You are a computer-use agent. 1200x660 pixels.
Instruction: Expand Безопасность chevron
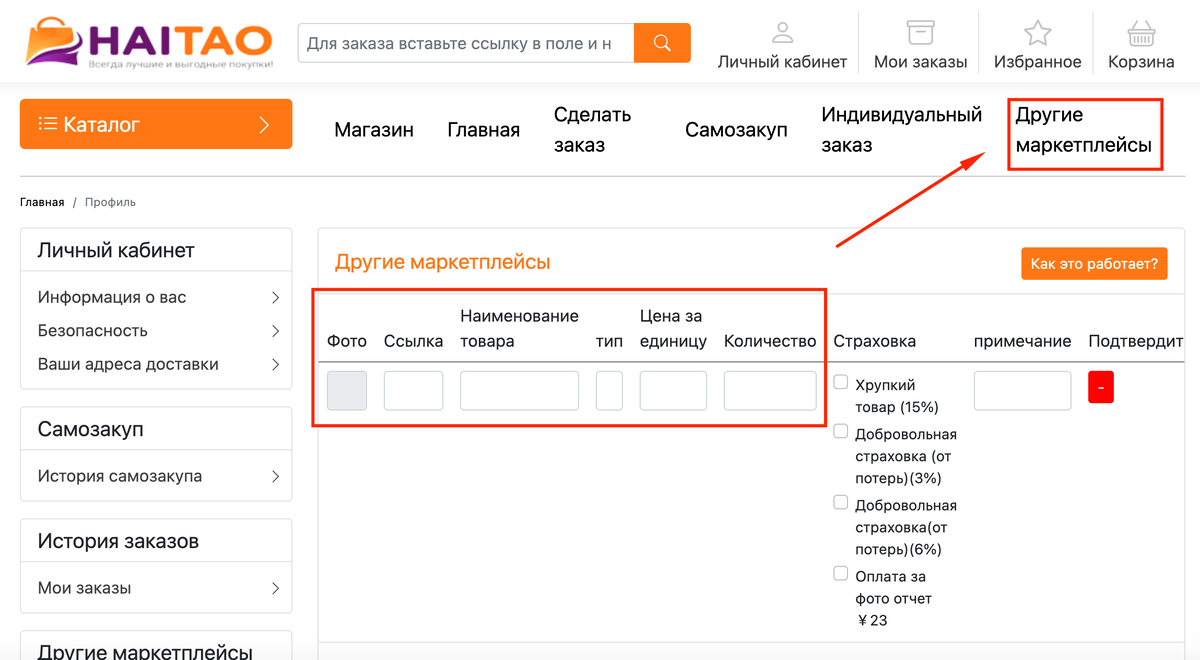click(275, 331)
